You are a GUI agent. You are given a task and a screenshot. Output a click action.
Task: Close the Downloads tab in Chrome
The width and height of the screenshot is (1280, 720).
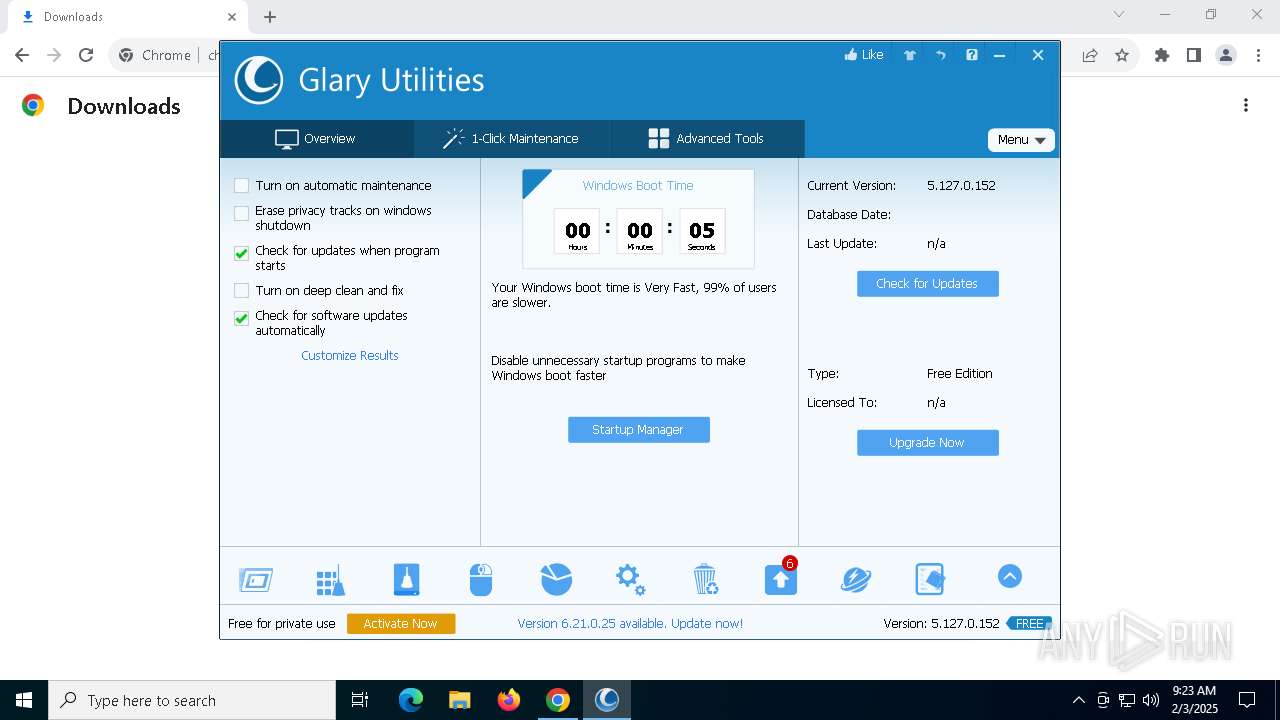(x=232, y=16)
